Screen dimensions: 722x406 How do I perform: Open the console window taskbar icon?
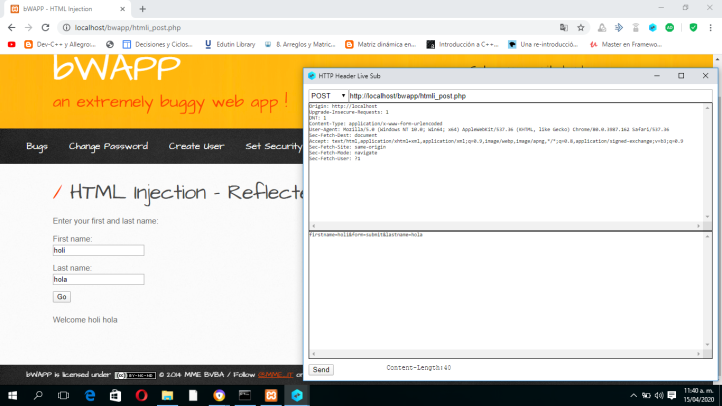pyautogui.click(x=245, y=395)
